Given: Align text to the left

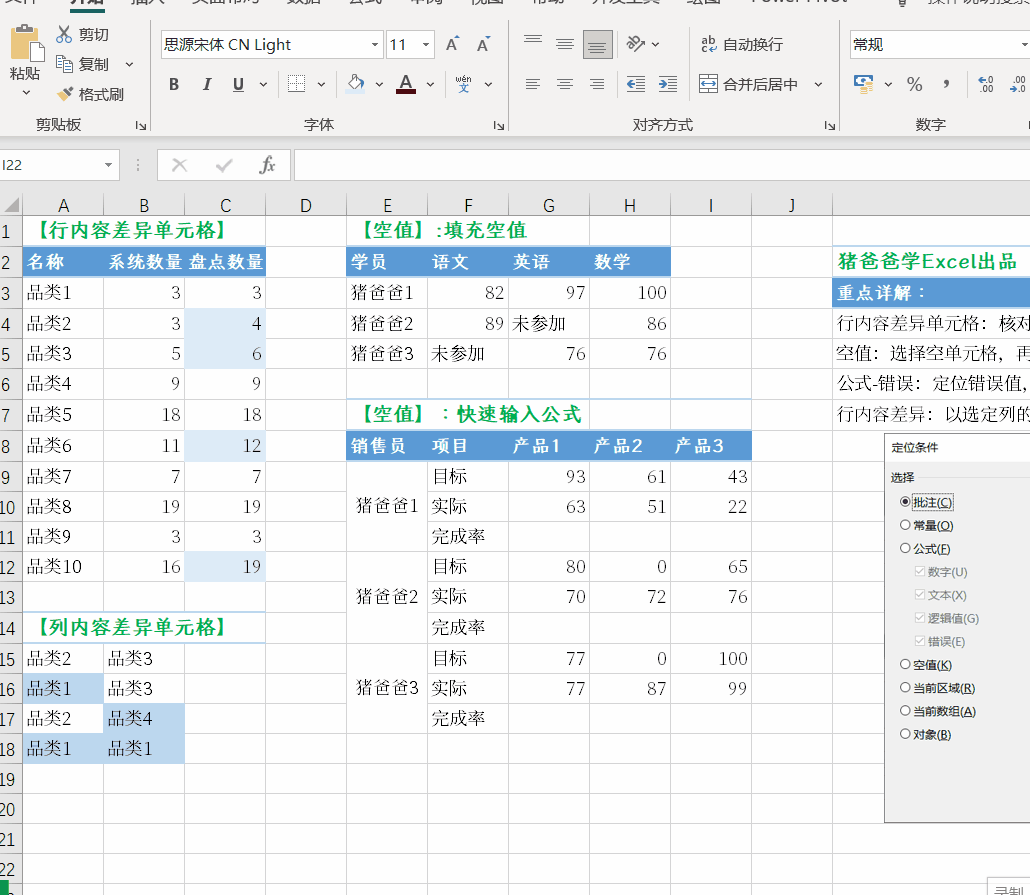Looking at the screenshot, I should point(533,84).
